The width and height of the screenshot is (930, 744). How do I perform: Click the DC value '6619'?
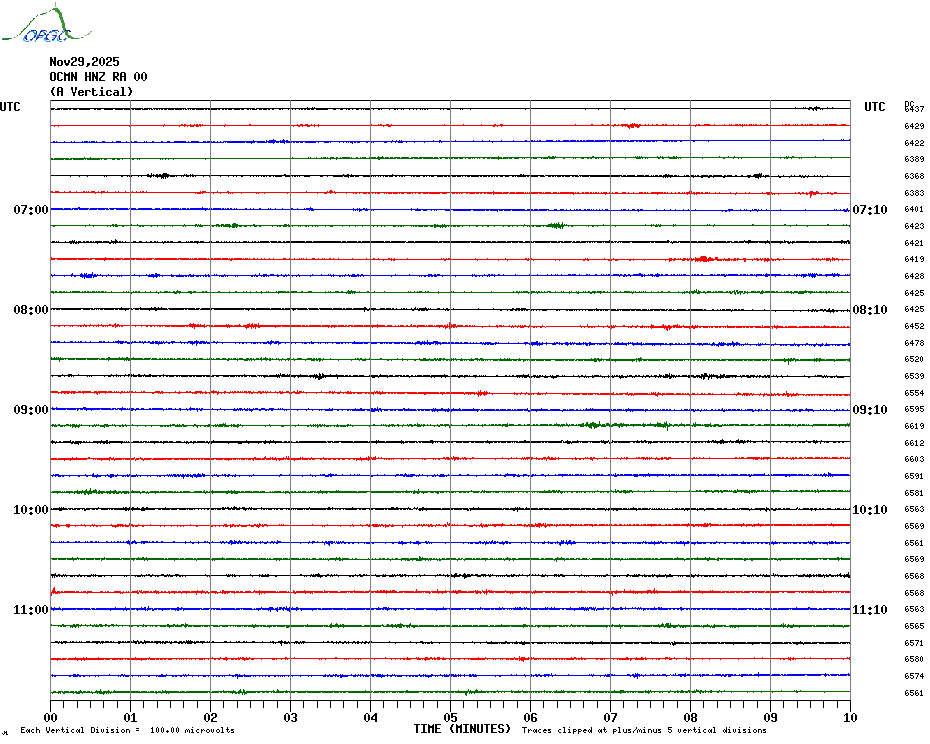pos(915,427)
